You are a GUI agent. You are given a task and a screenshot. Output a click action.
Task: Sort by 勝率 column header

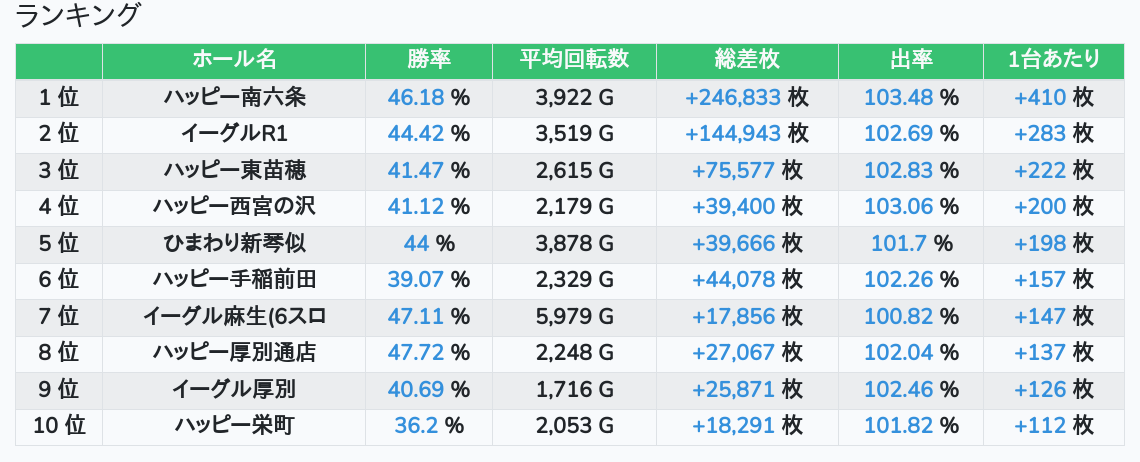(429, 60)
